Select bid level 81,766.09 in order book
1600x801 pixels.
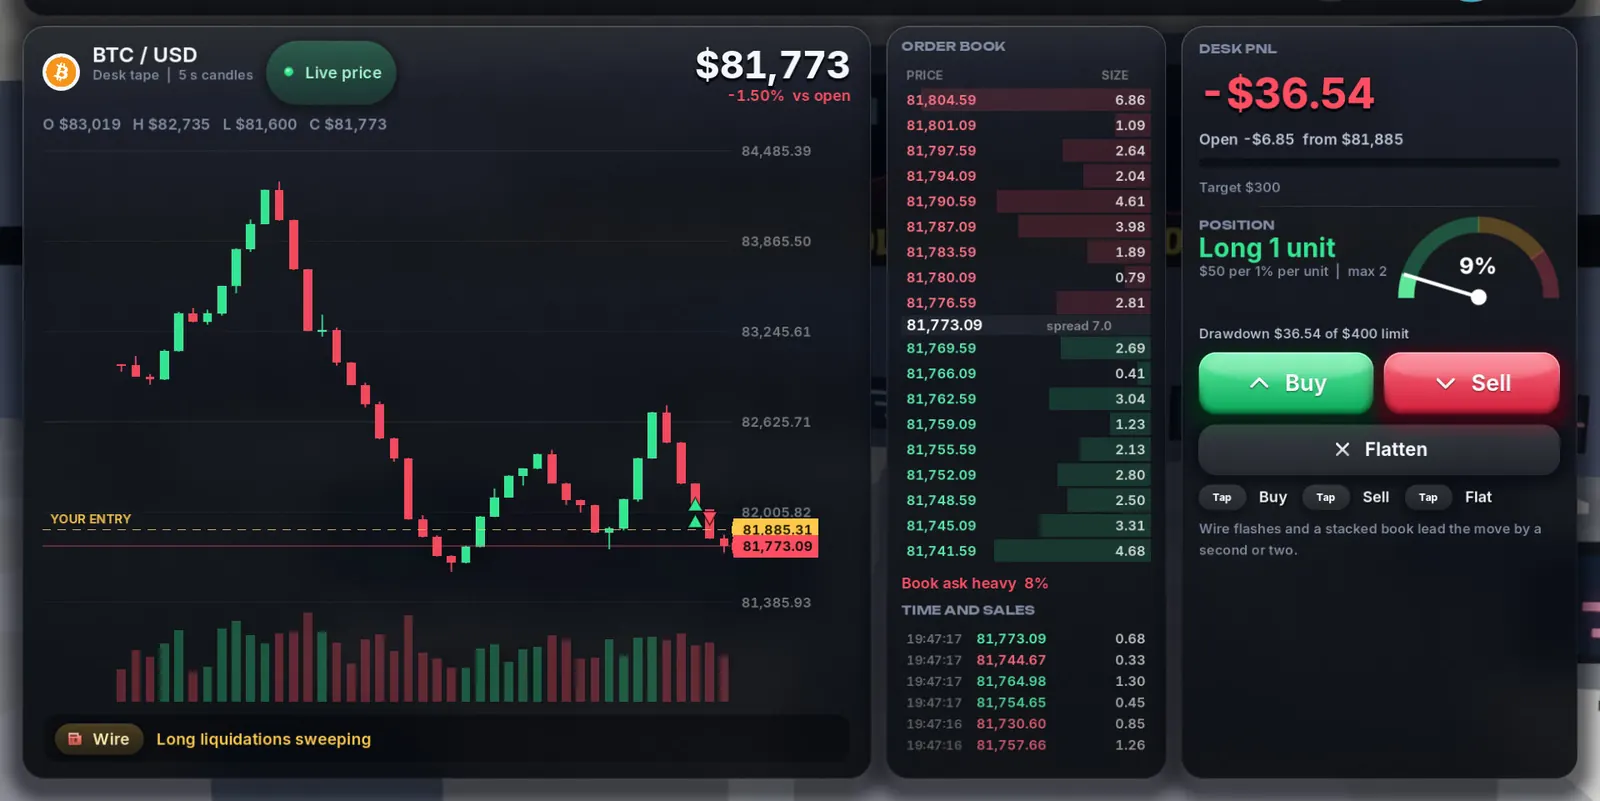pyautogui.click(x=1026, y=373)
